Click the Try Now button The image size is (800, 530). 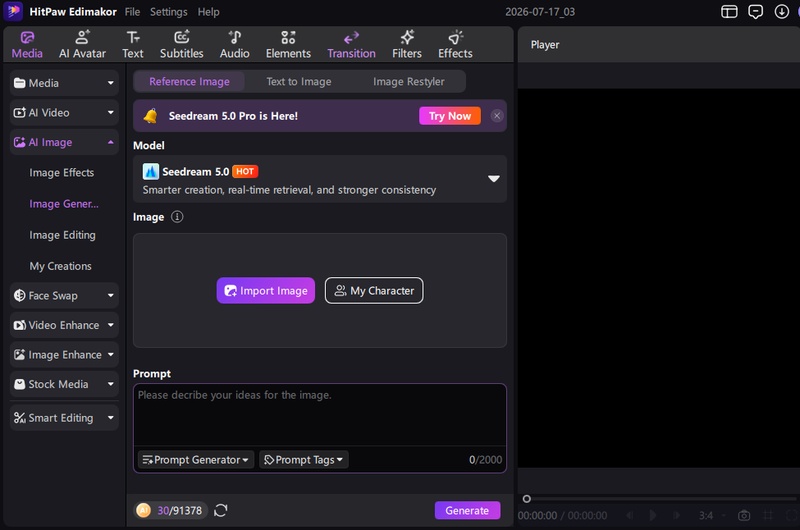[x=449, y=116]
